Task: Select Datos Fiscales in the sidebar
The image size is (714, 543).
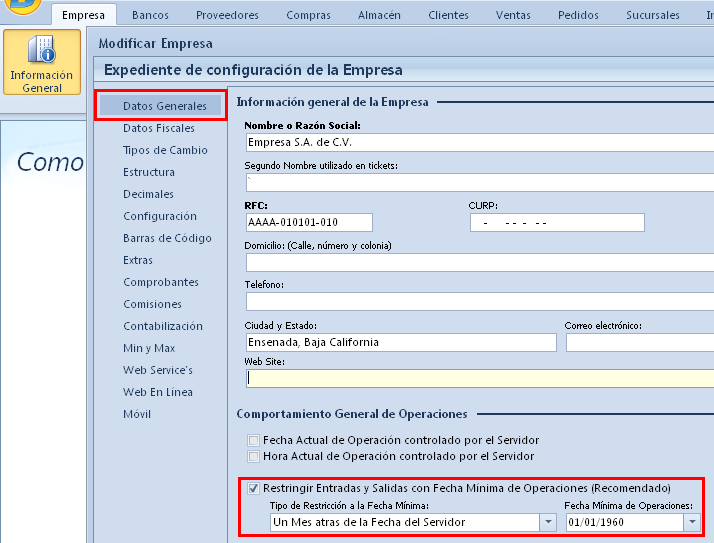Action: (159, 128)
